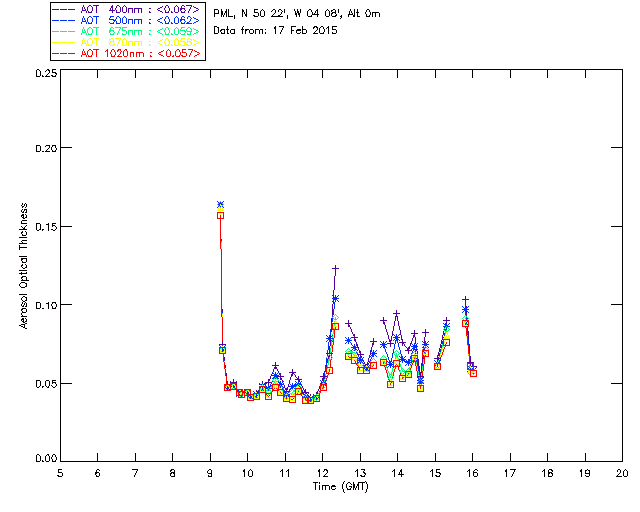Screen dimensions: 640x512
Task: Click the x-axis tick label 12
Action: point(322,473)
